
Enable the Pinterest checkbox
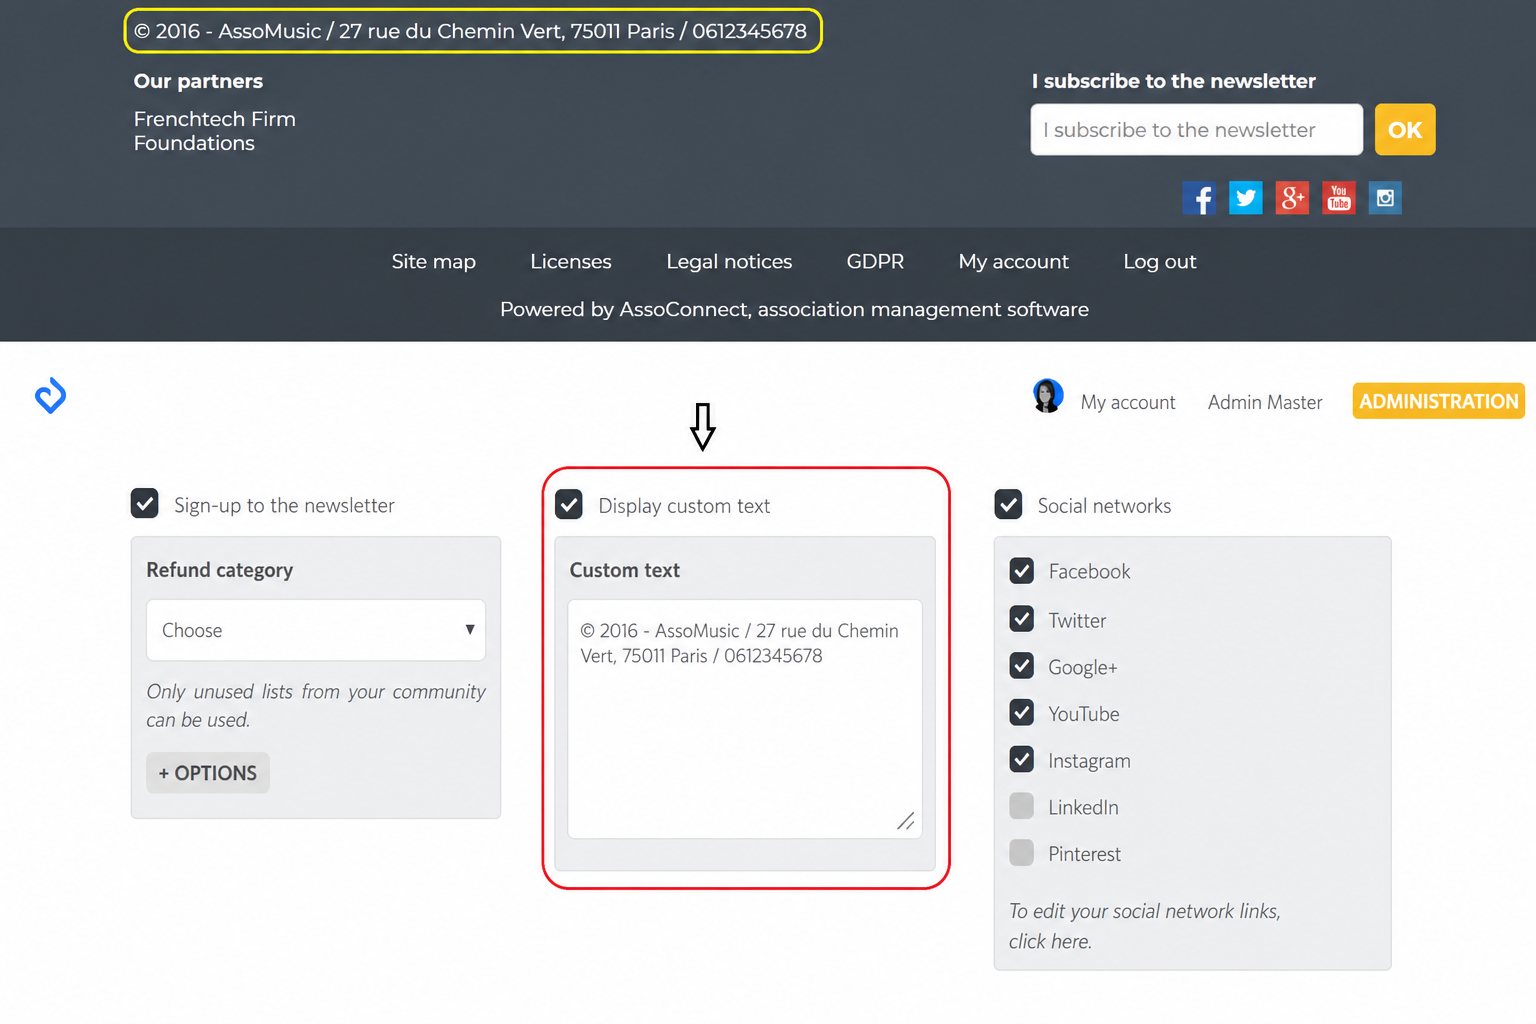1021,853
